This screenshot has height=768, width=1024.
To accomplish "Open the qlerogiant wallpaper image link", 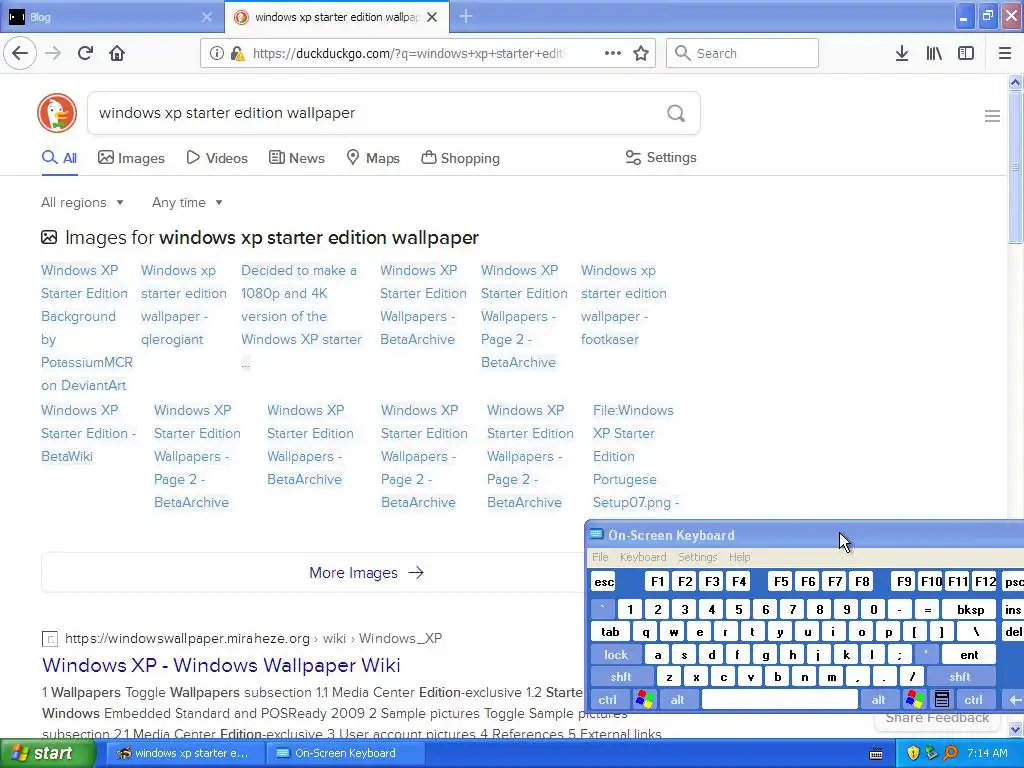I will [184, 305].
